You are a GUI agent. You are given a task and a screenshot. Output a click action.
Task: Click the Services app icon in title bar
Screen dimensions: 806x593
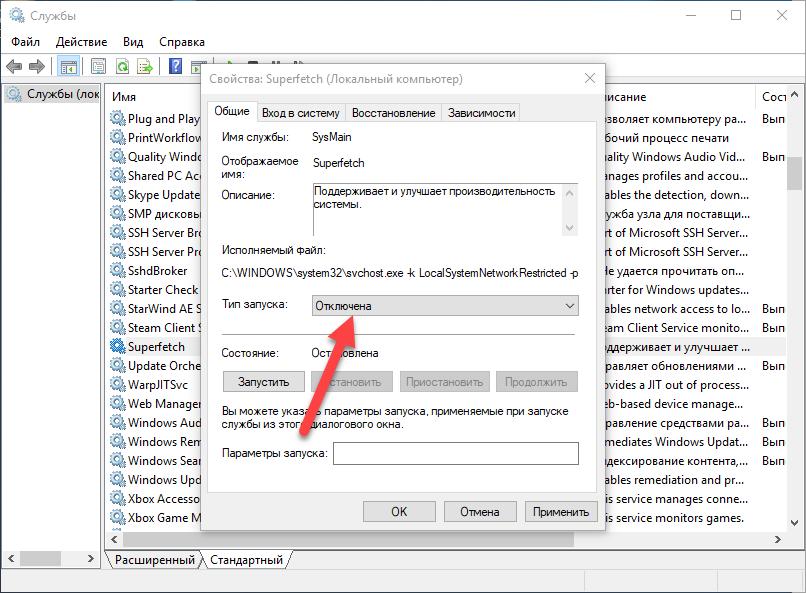tap(17, 15)
